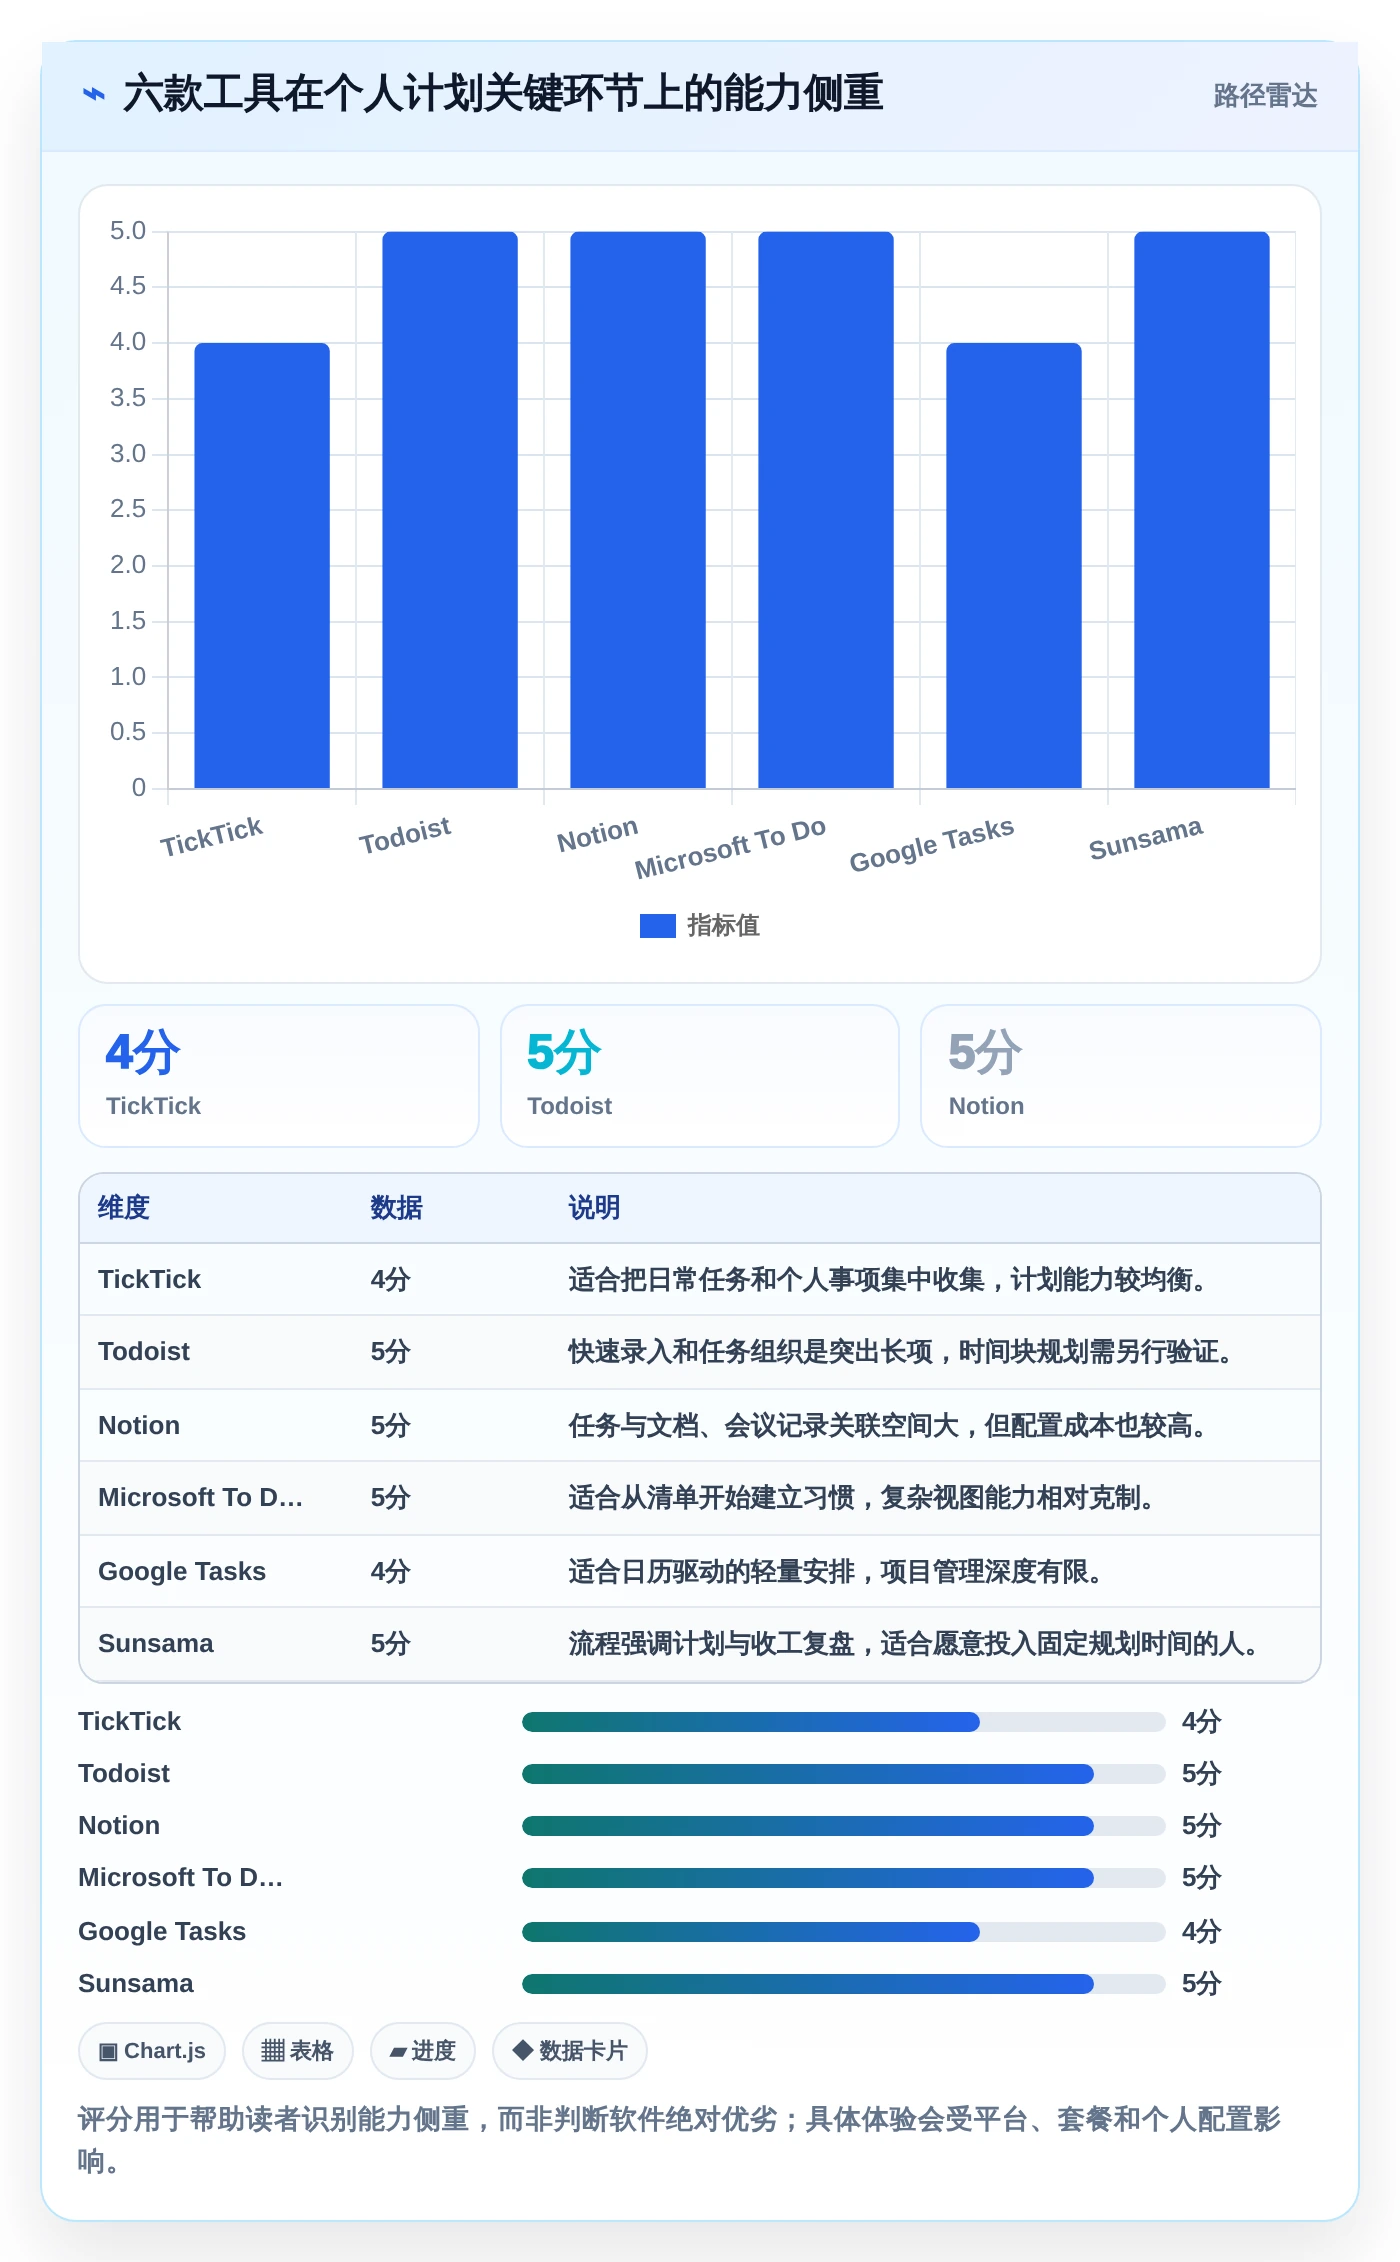Click the Microsoft To Do x-axis label
Screen dimensions: 1400x2262
click(x=731, y=849)
